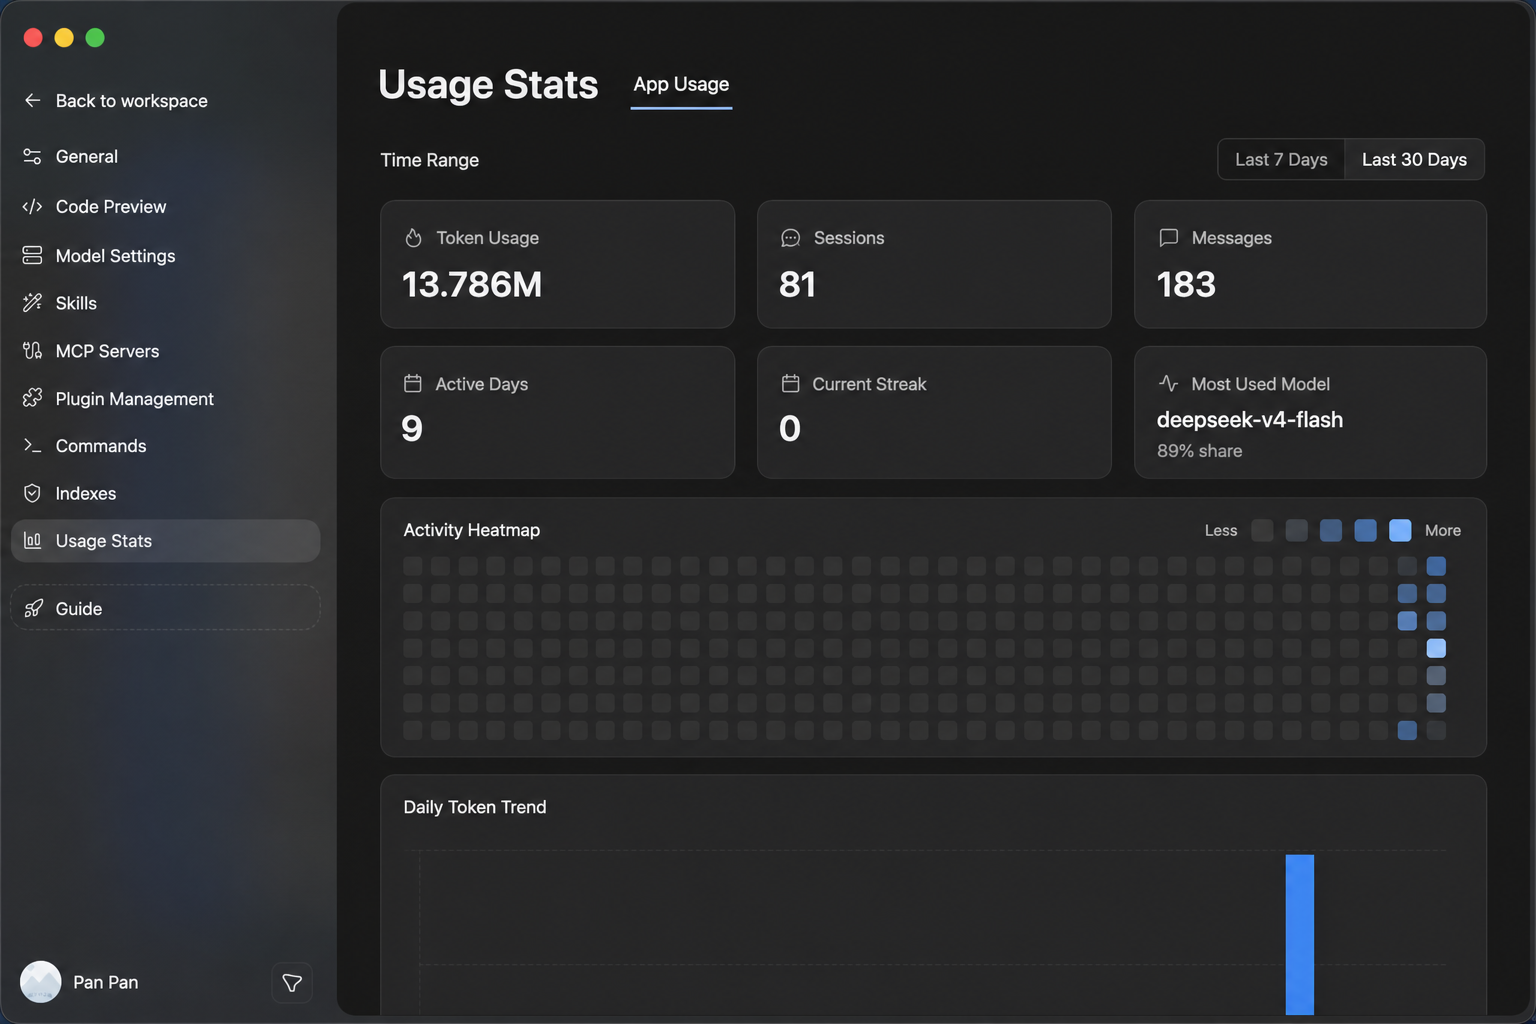This screenshot has width=1536, height=1024.
Task: Click the Skills magic wand icon
Action: pyautogui.click(x=32, y=303)
